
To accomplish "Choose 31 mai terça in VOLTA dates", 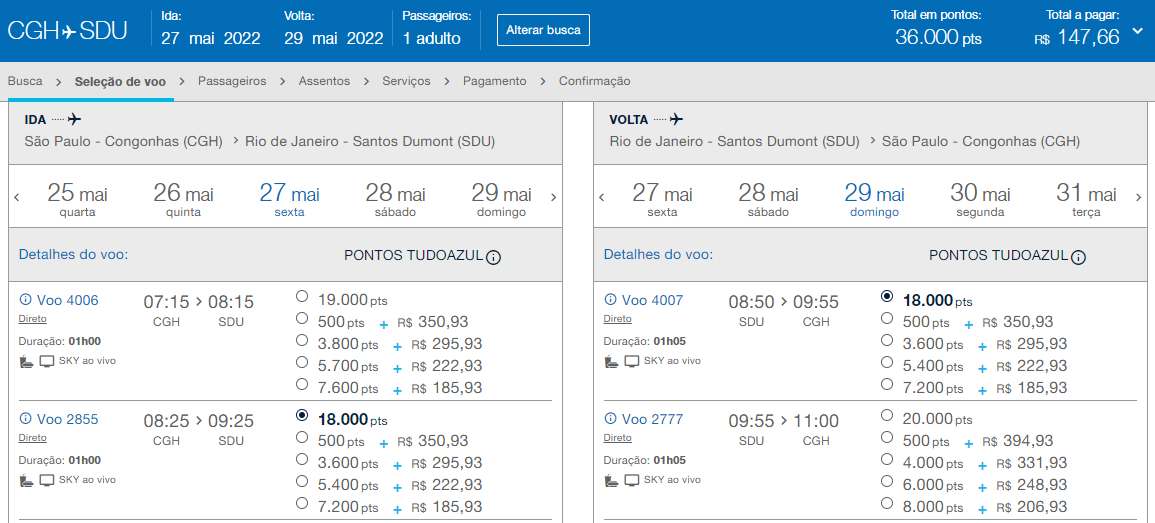I will click(x=1086, y=200).
